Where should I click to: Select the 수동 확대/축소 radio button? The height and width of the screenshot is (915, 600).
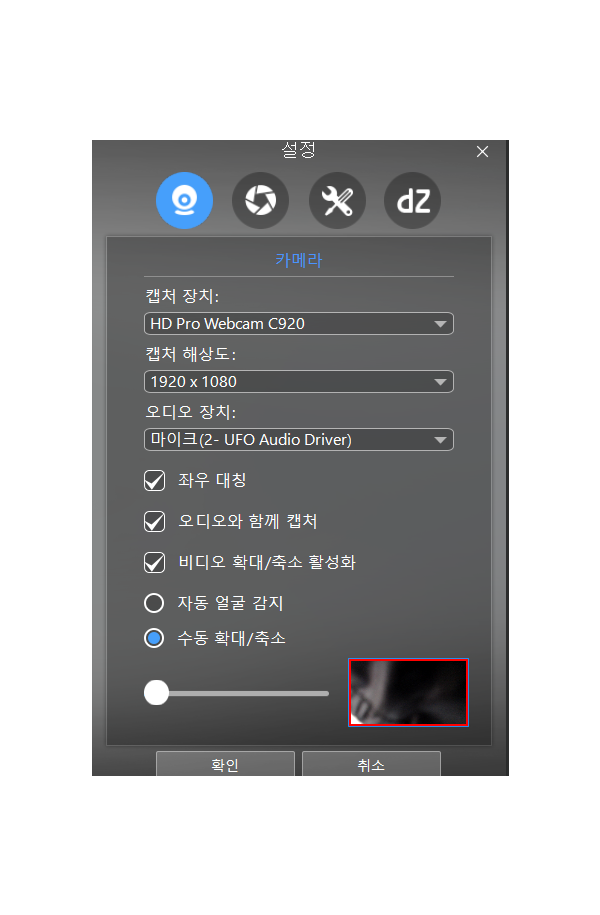[x=154, y=638]
